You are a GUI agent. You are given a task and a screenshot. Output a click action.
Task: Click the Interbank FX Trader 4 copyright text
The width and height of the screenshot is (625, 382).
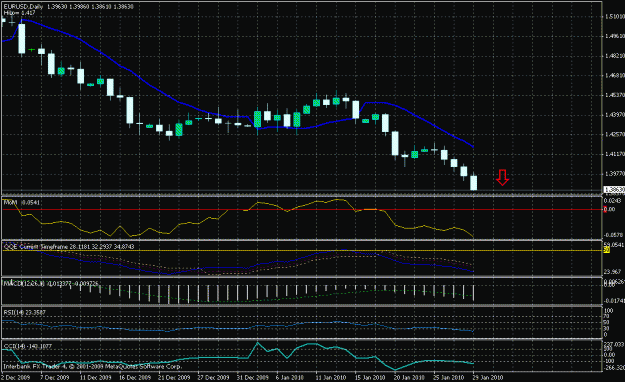pos(92,366)
